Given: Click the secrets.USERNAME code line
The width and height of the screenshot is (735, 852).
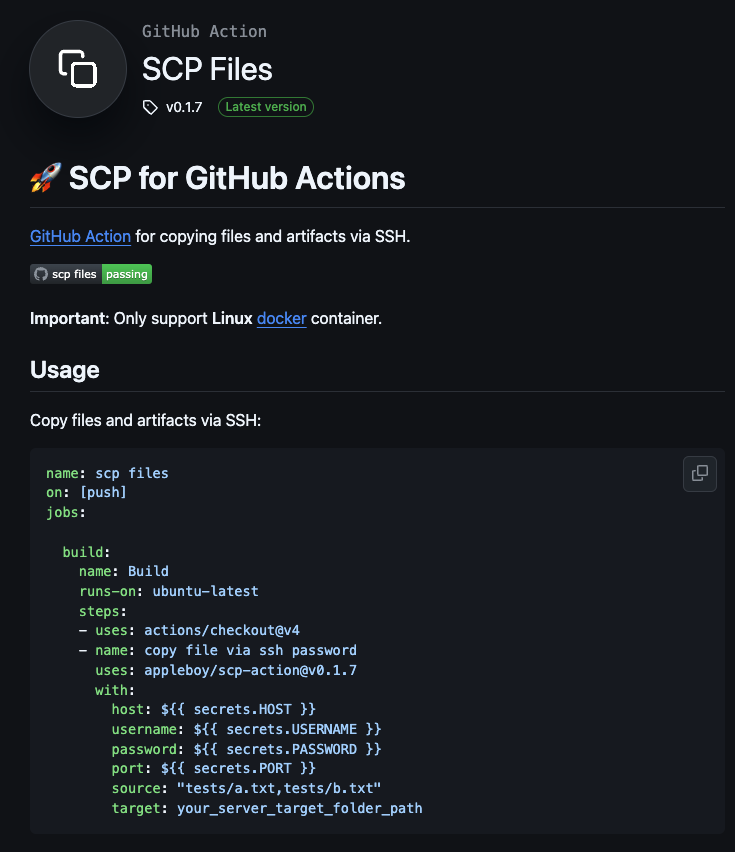Looking at the screenshot, I should tap(247, 729).
